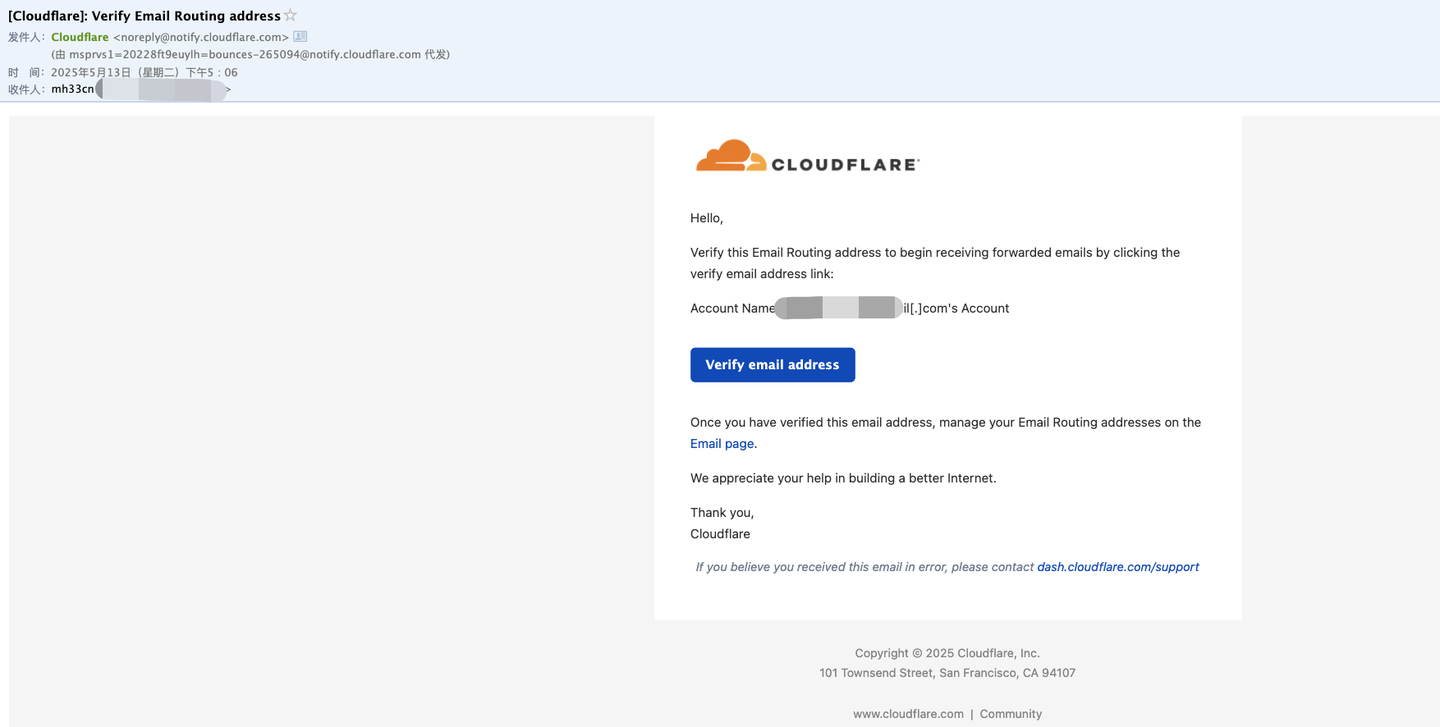Image resolution: width=1440 pixels, height=727 pixels.
Task: Click the Copyright © 2025 Cloudflare, Inc. text
Action: pyautogui.click(x=947, y=653)
